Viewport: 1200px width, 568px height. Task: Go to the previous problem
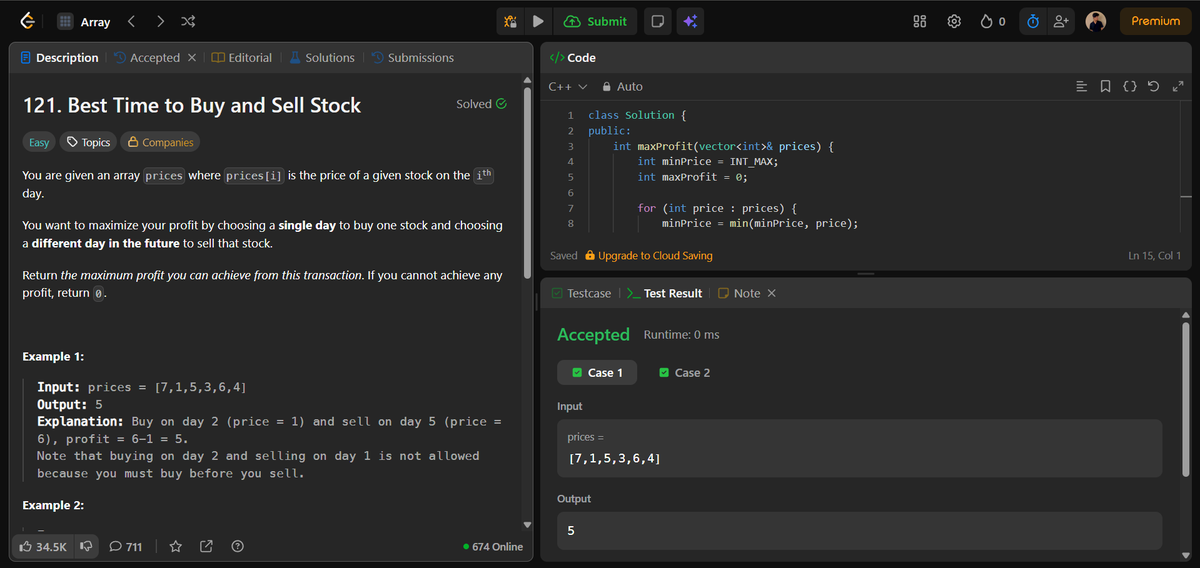[x=131, y=21]
